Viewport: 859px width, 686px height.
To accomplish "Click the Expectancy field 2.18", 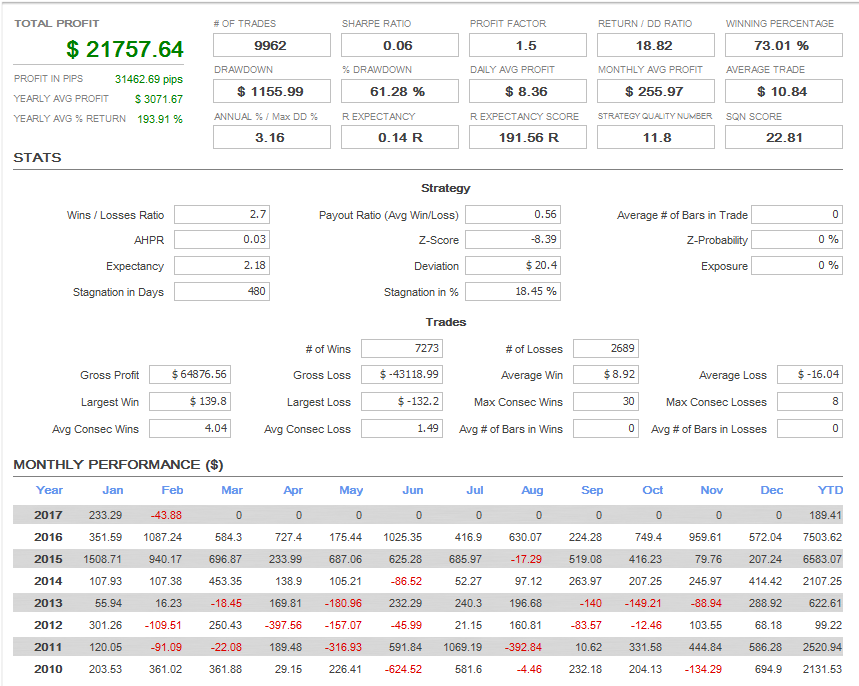I will coord(222,266).
